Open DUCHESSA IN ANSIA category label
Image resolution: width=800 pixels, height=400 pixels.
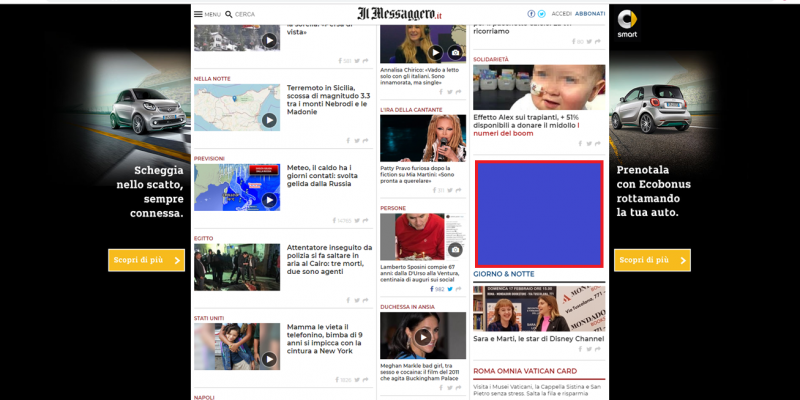407,307
